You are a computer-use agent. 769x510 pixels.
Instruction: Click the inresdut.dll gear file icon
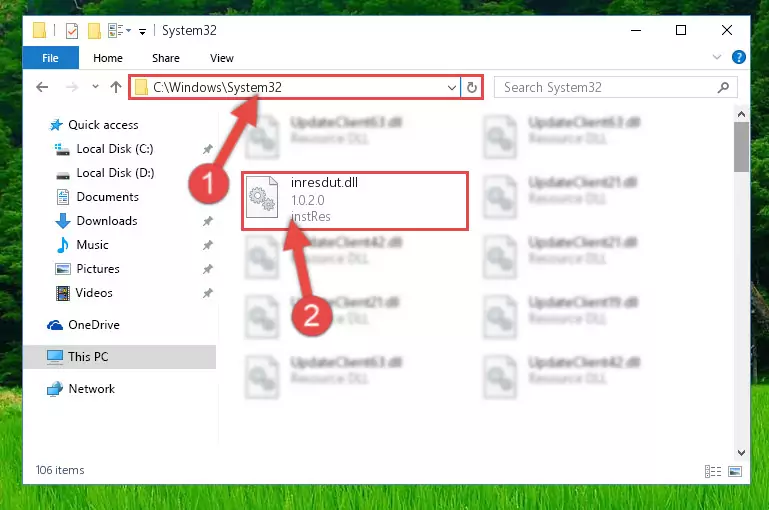(x=262, y=198)
